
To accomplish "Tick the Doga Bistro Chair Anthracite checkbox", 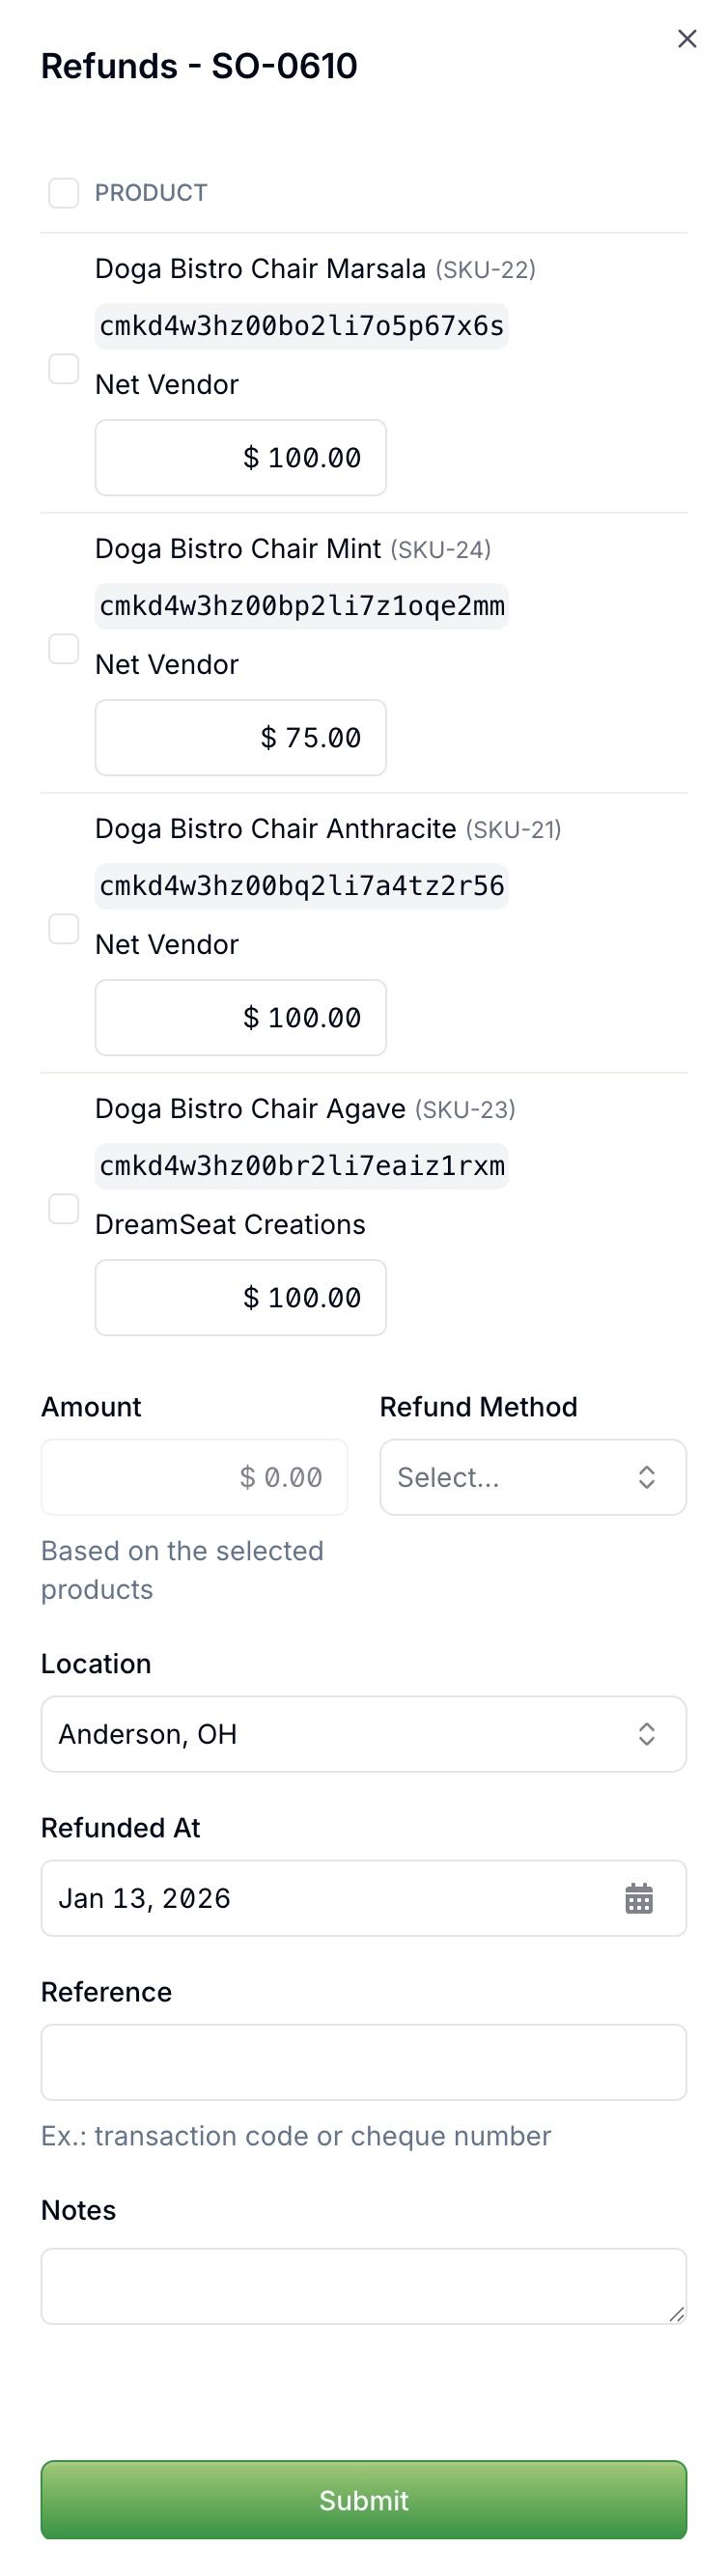I will (64, 929).
